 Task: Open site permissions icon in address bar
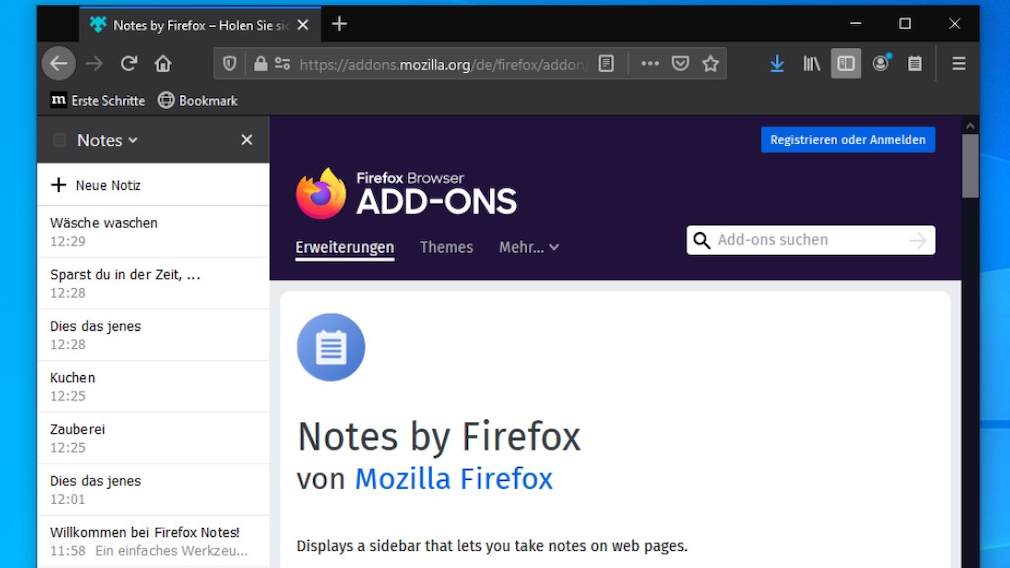pyautogui.click(x=282, y=63)
